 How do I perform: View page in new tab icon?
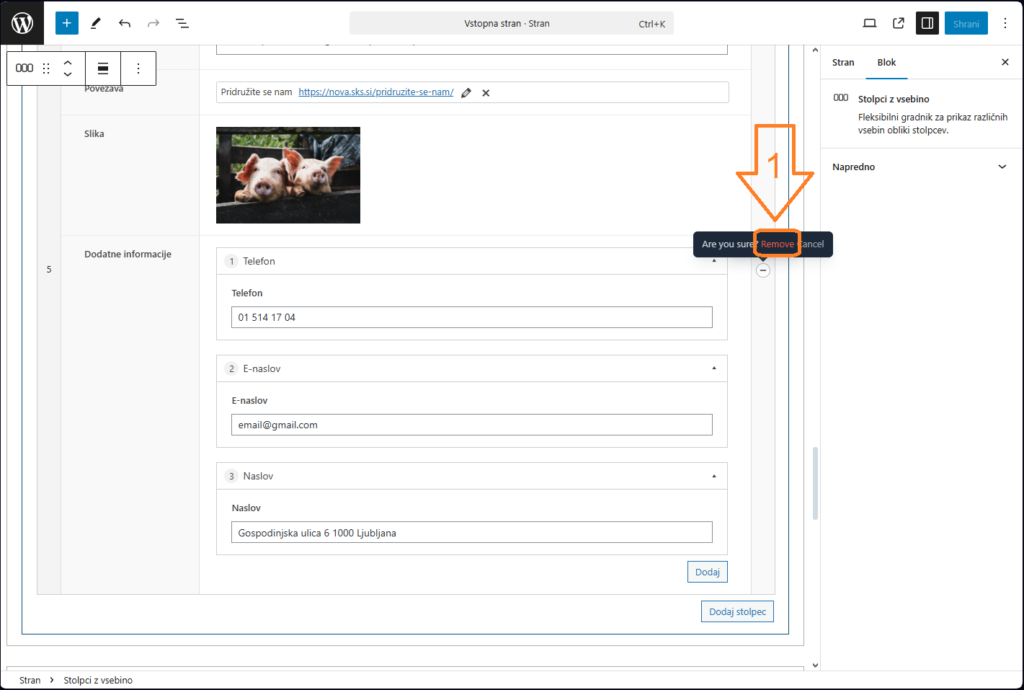point(898,23)
